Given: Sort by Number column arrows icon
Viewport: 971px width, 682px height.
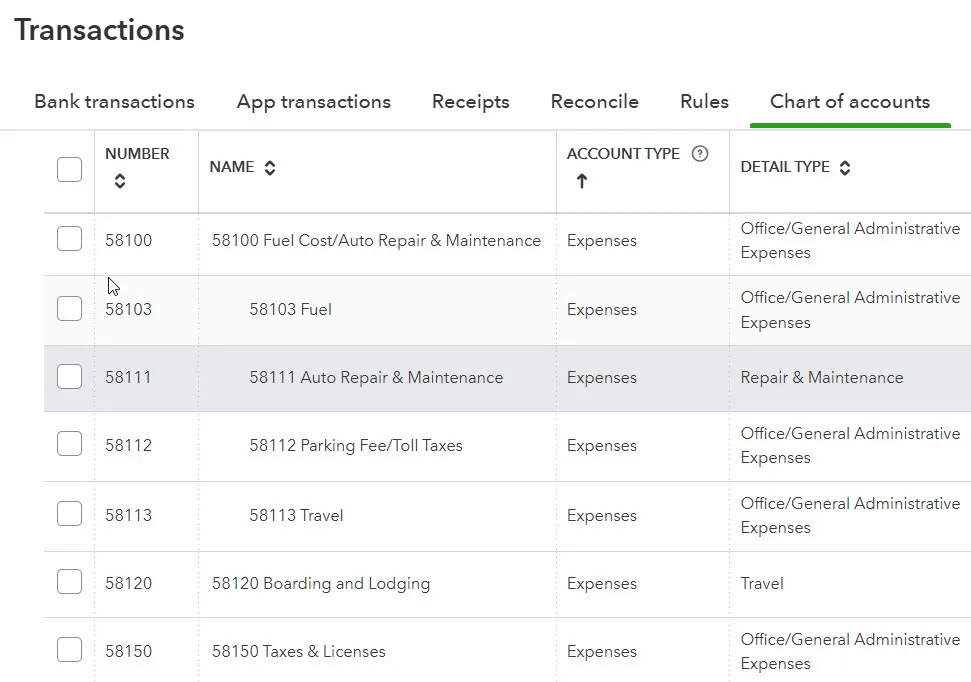Looking at the screenshot, I should point(120,181).
